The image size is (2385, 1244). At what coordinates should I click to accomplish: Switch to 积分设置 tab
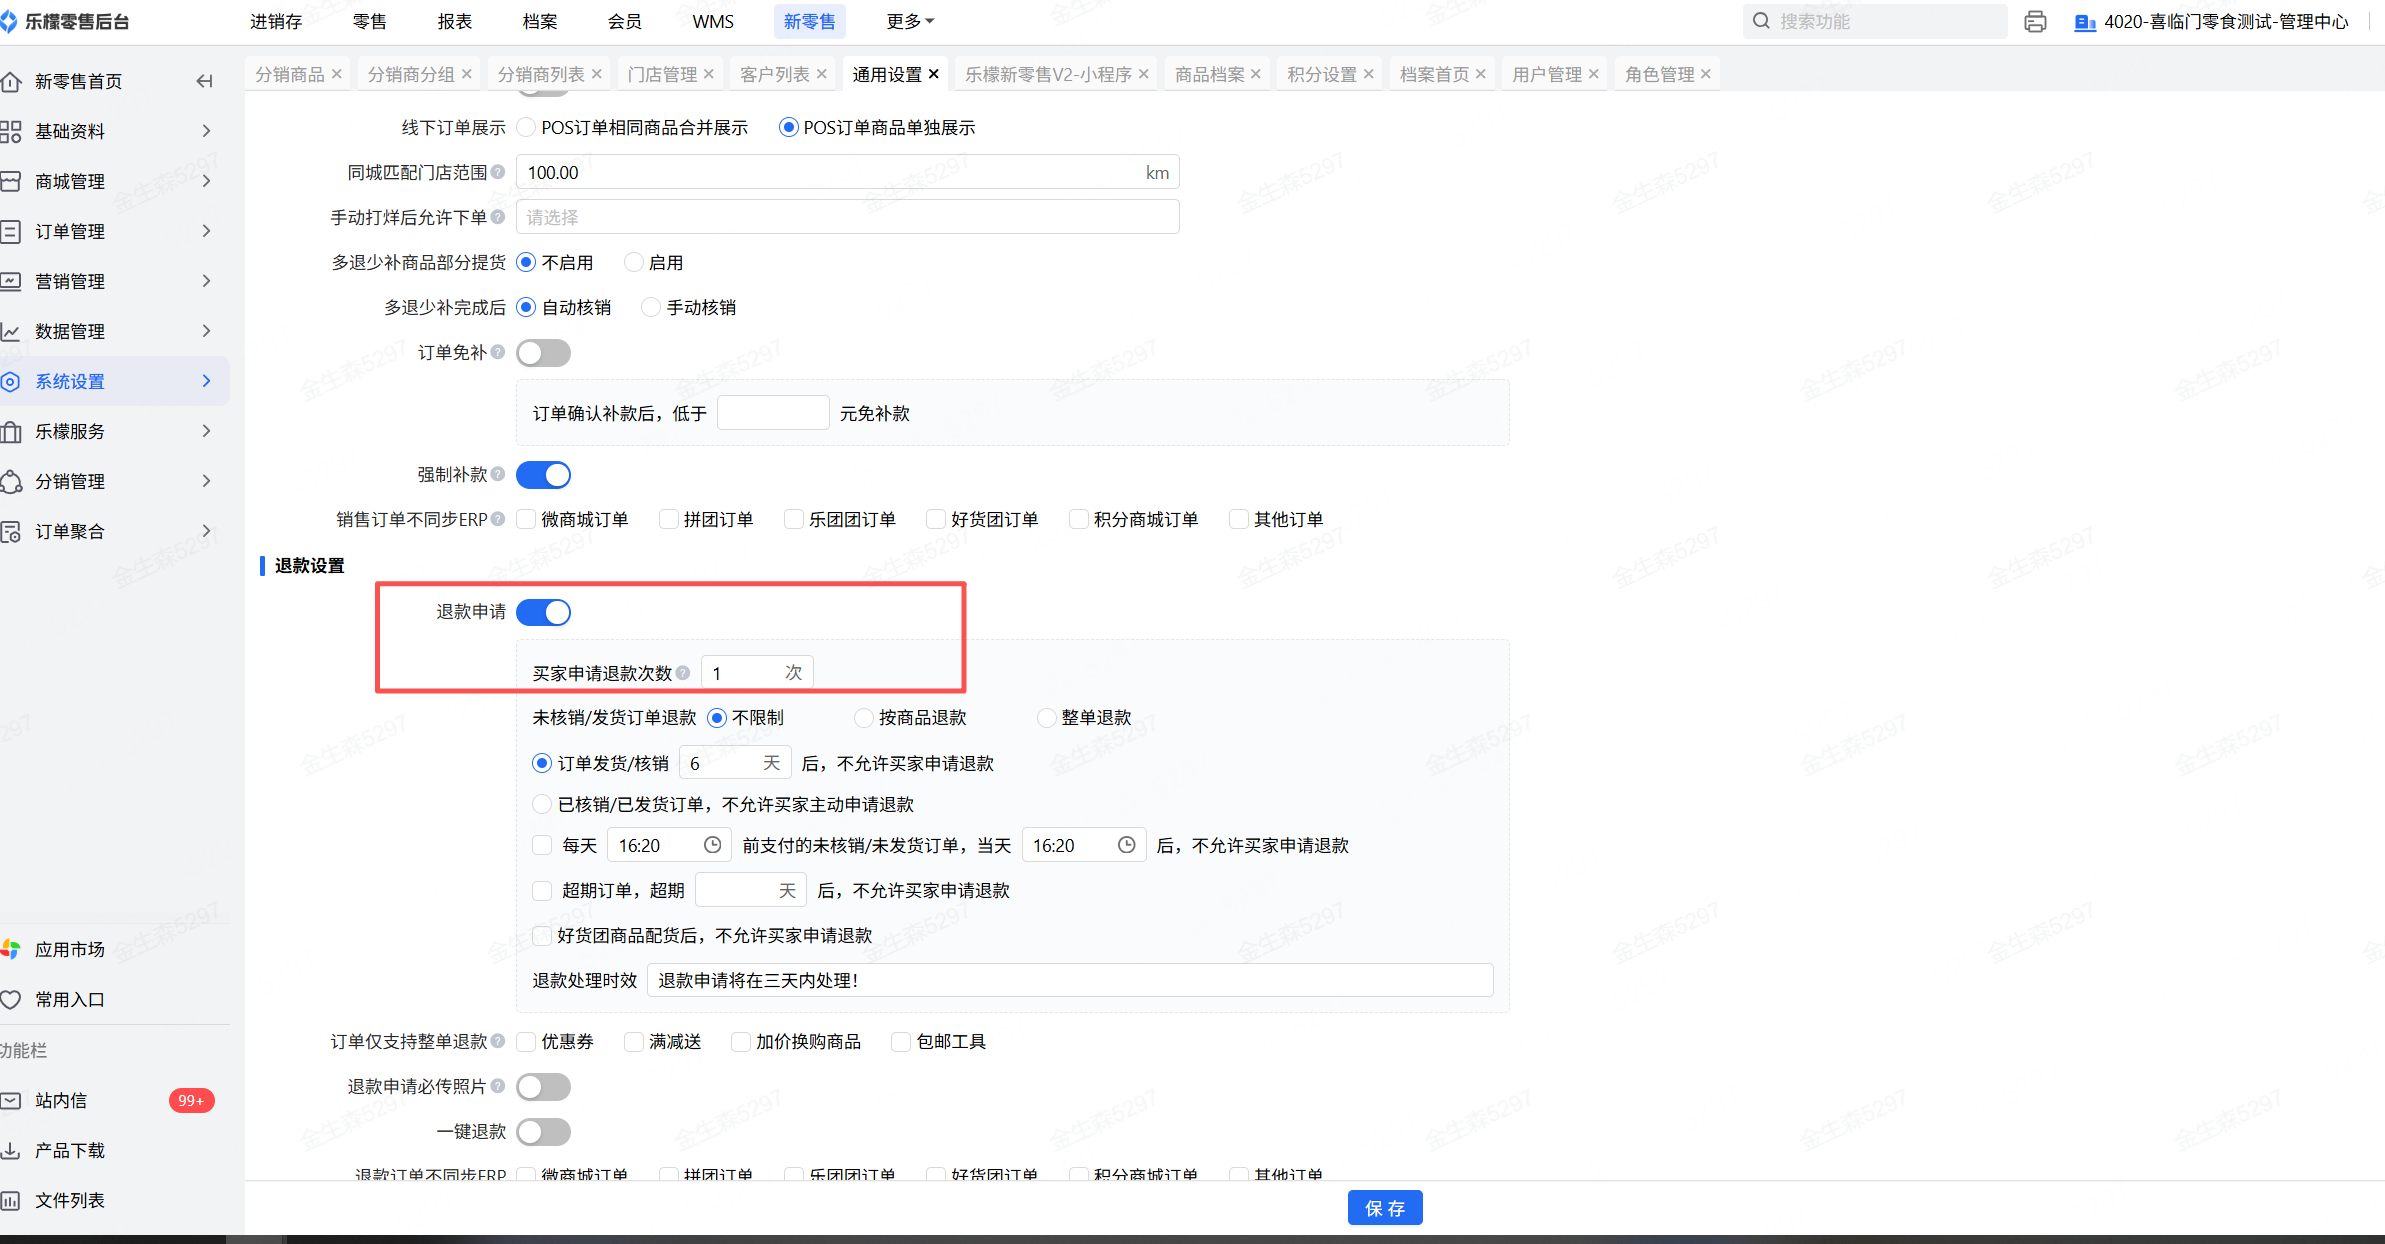(1321, 74)
